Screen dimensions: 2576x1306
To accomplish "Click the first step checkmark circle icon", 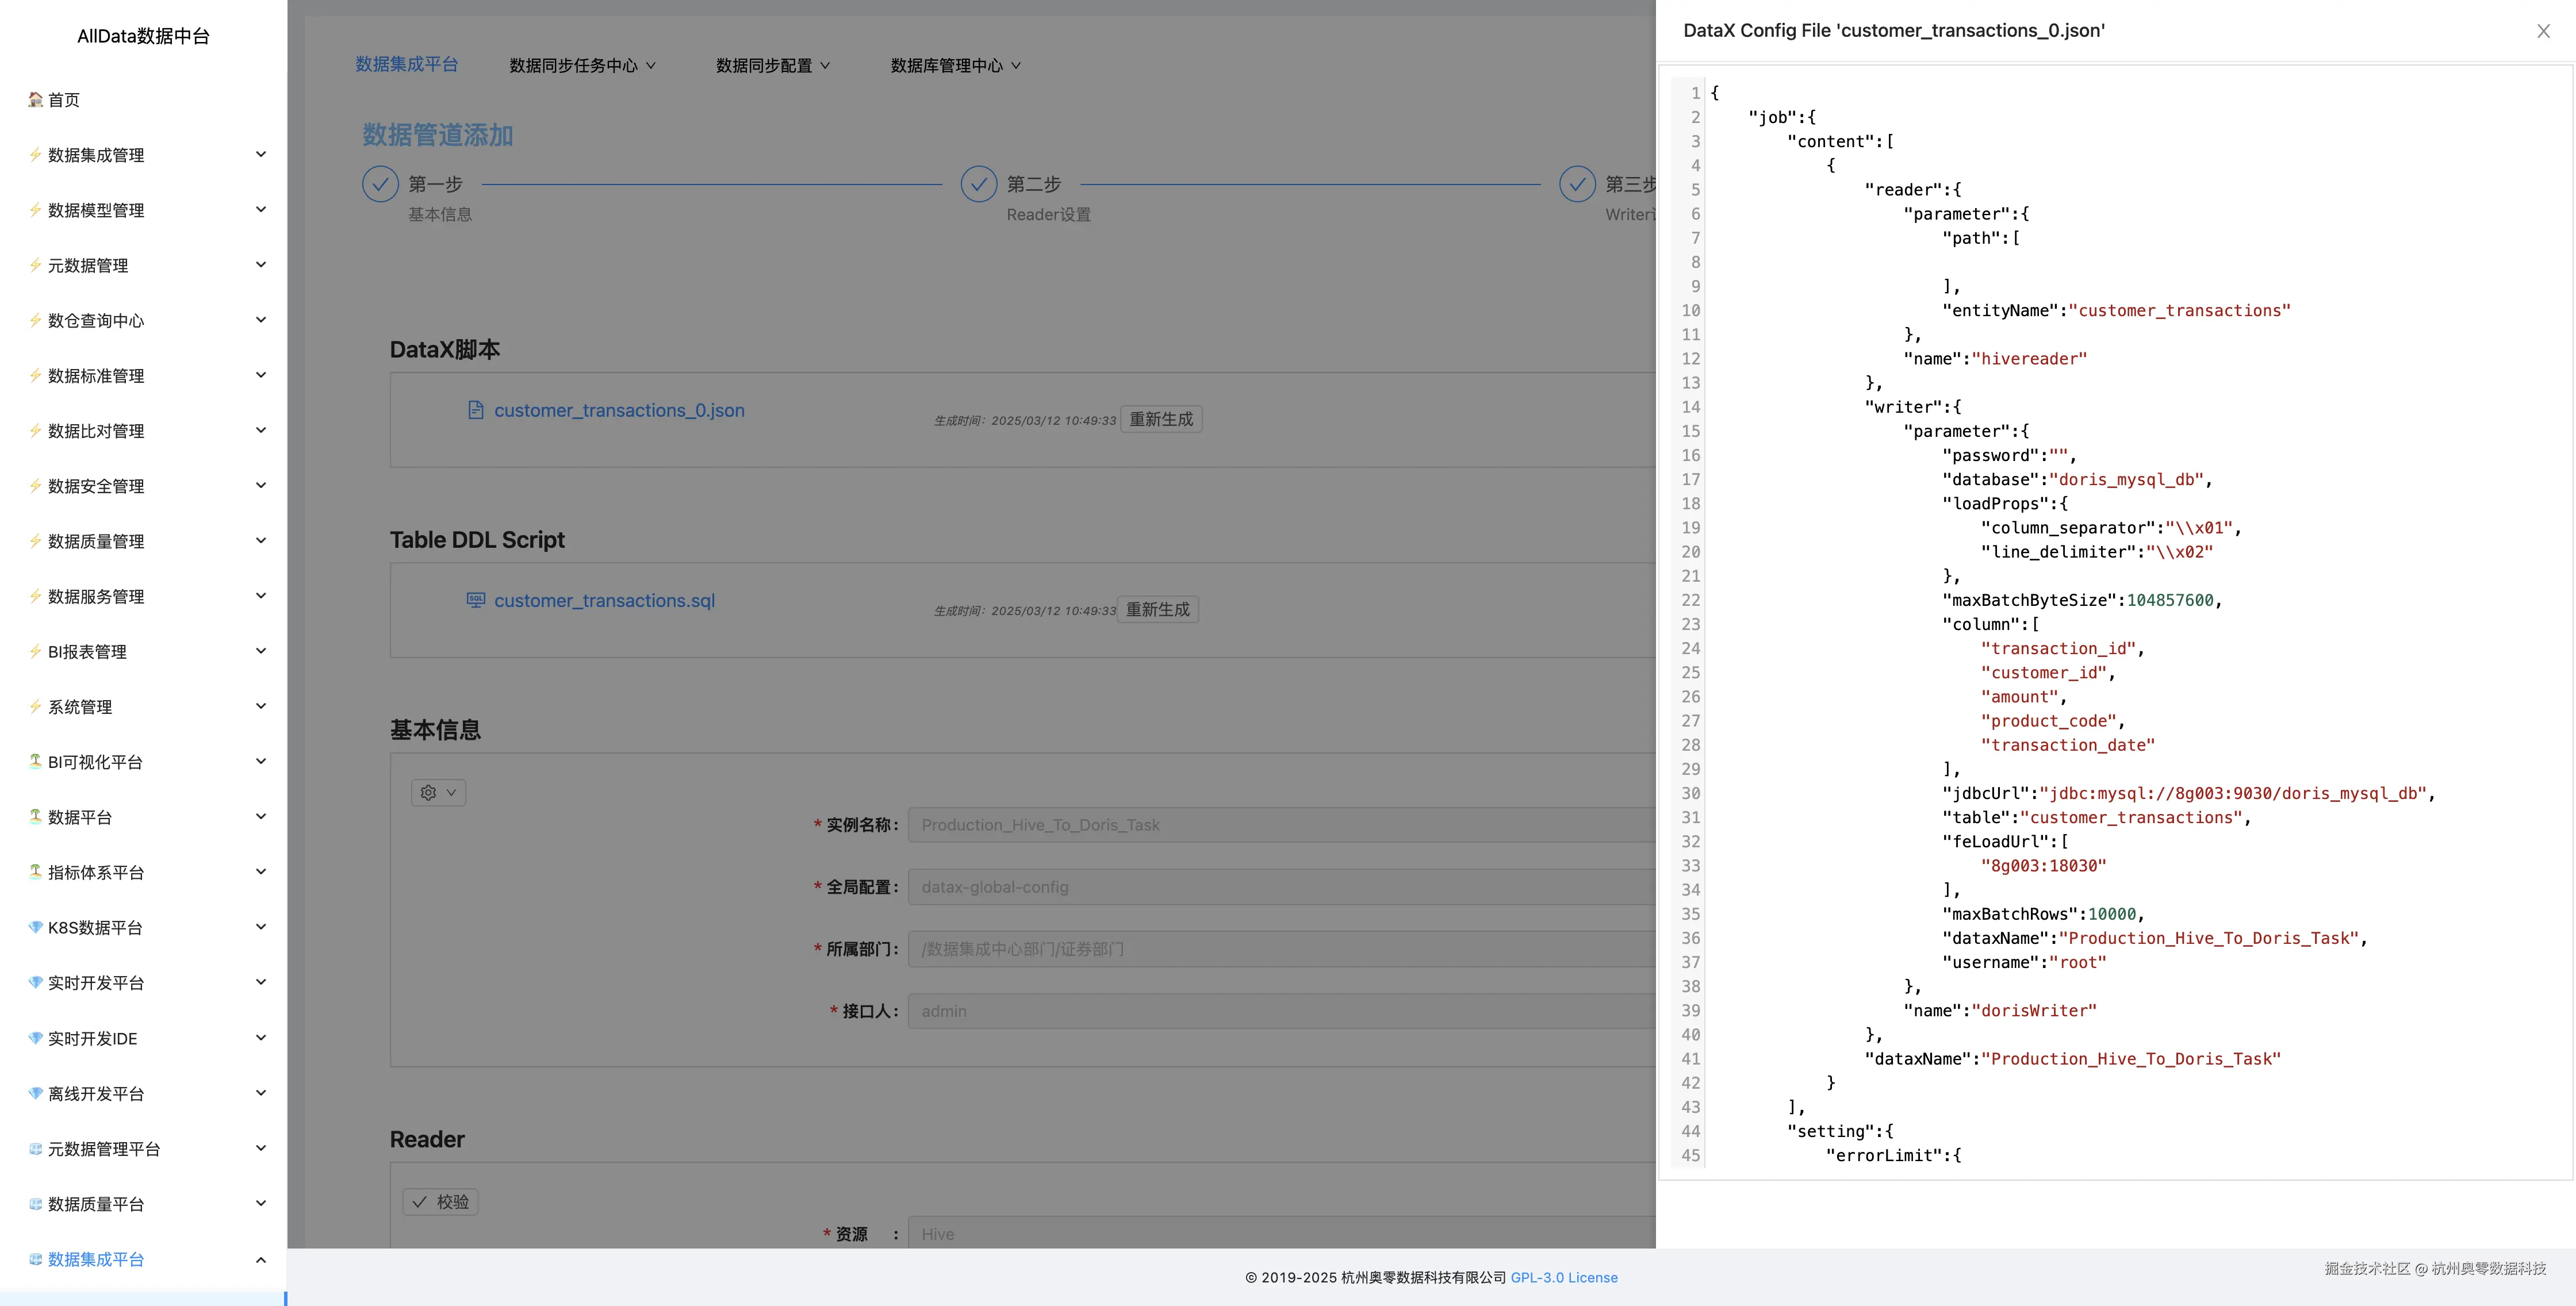I will click(380, 184).
